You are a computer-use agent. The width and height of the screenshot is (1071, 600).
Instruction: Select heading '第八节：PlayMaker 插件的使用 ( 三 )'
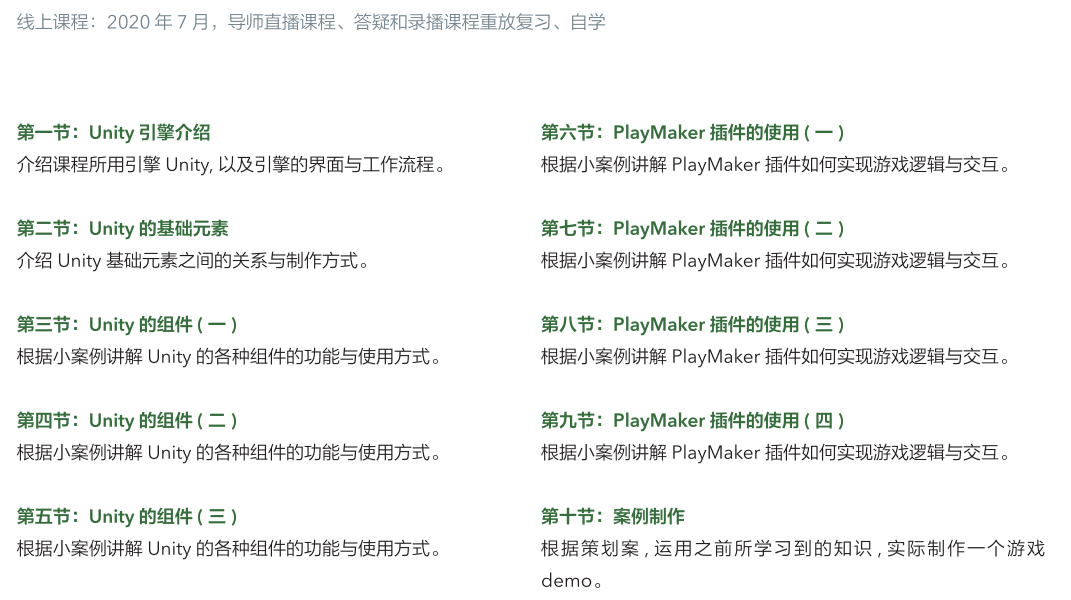(693, 325)
